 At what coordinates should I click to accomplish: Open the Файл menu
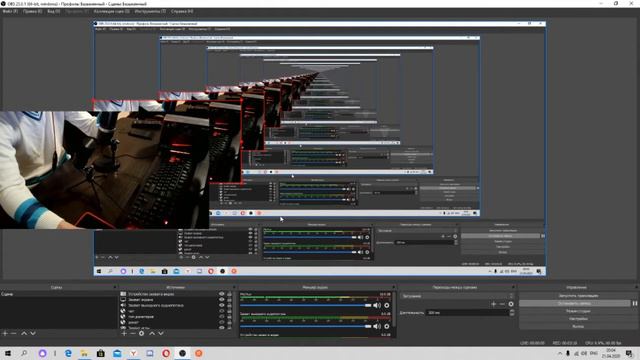tap(10, 11)
